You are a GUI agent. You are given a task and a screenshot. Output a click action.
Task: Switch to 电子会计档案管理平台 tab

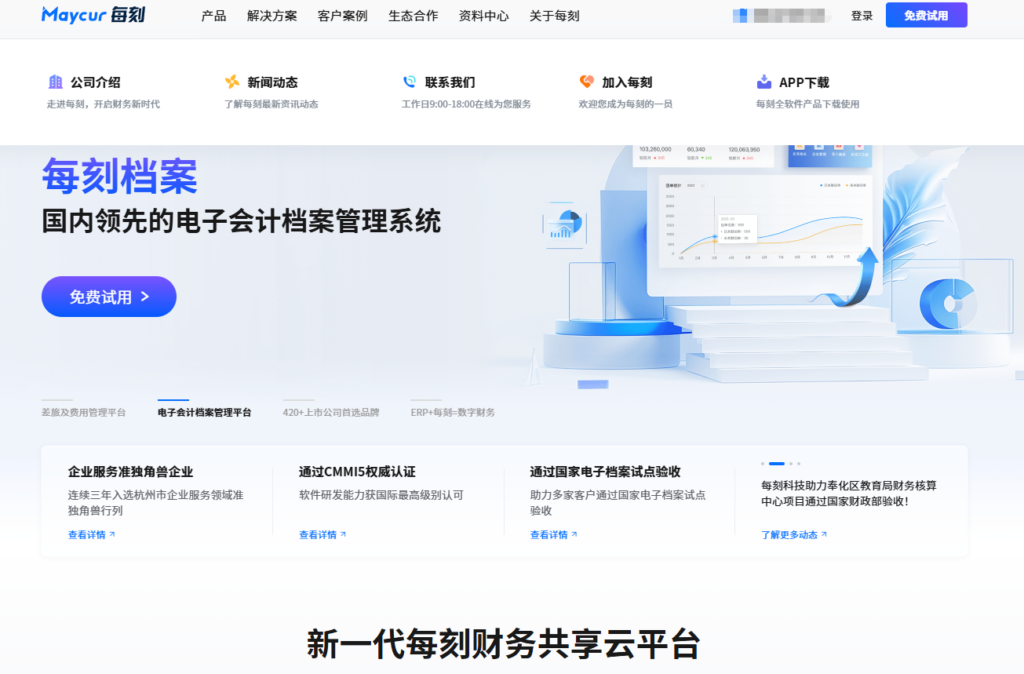click(203, 410)
